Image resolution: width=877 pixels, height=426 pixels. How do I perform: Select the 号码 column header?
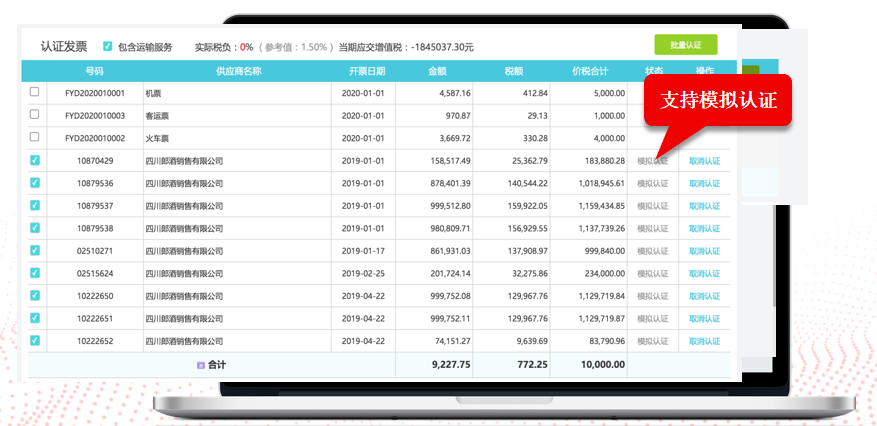click(x=94, y=71)
